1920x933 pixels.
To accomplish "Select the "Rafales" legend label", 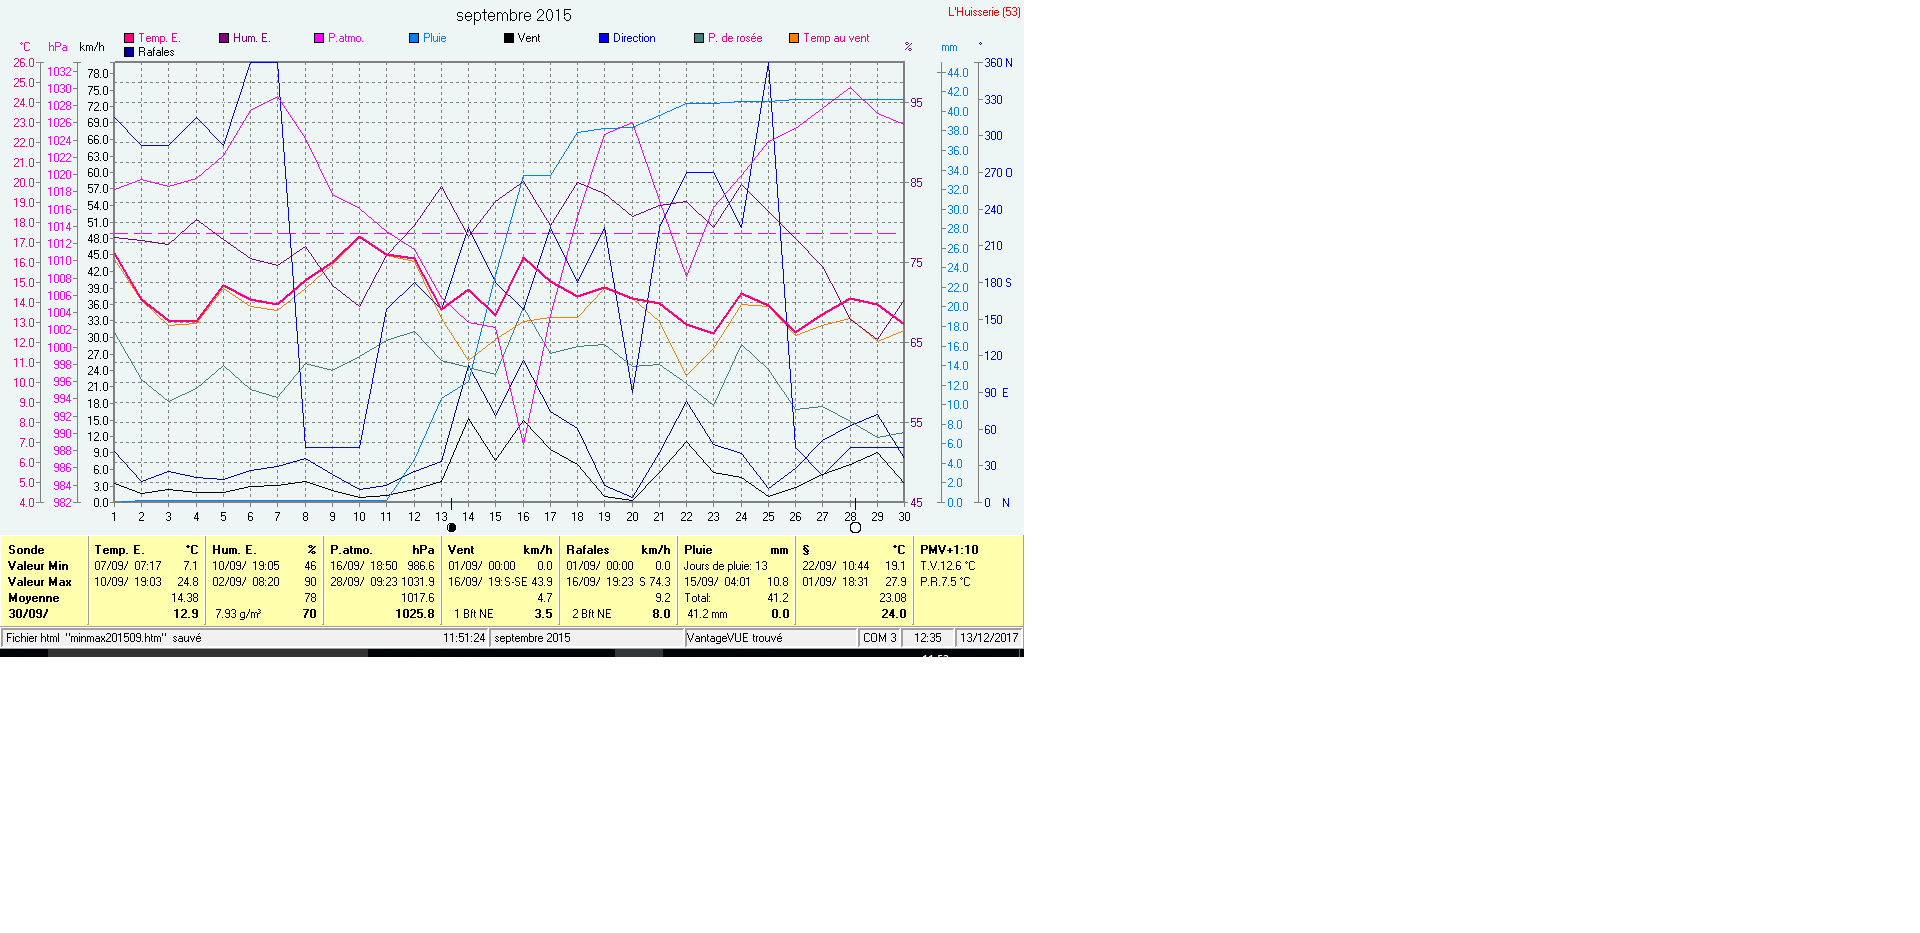I will pyautogui.click(x=156, y=52).
